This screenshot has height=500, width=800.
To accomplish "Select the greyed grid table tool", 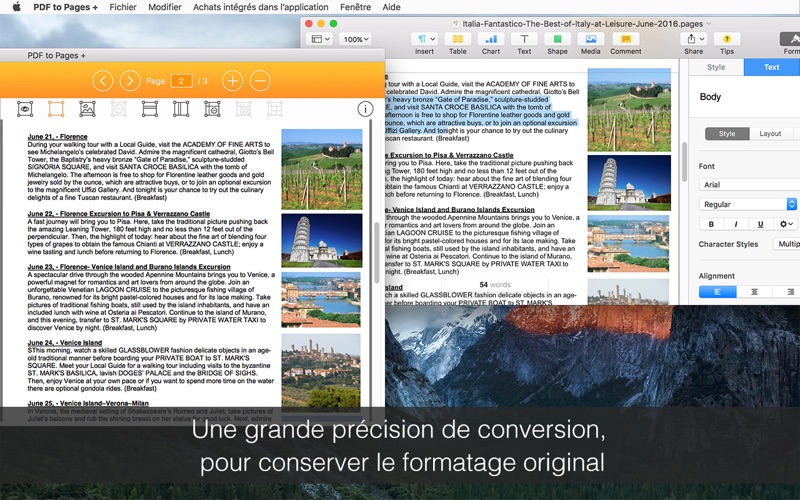I will pyautogui.click(x=274, y=109).
